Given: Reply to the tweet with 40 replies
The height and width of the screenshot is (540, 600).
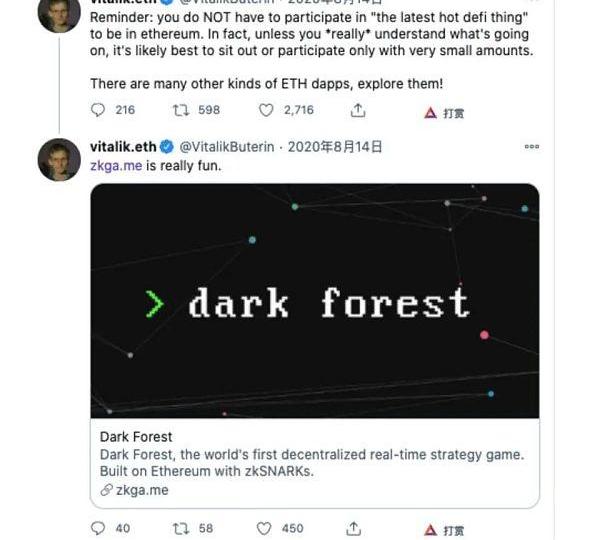Looking at the screenshot, I should tap(98, 528).
